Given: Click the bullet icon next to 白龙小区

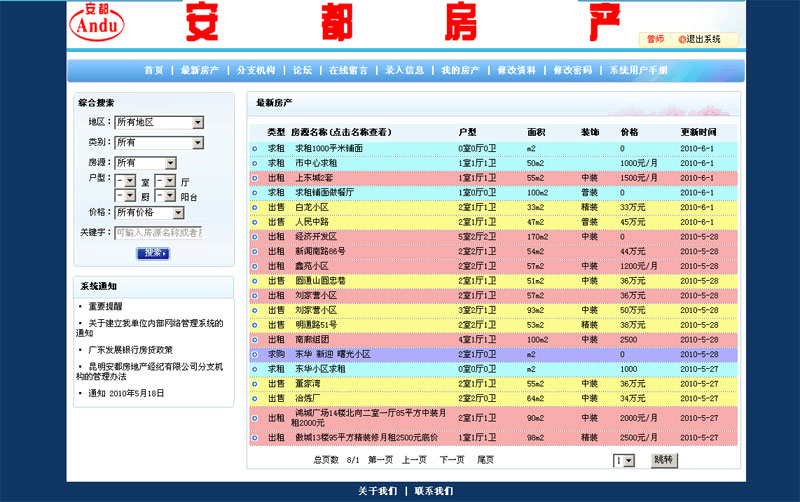Looking at the screenshot, I should [x=255, y=207].
